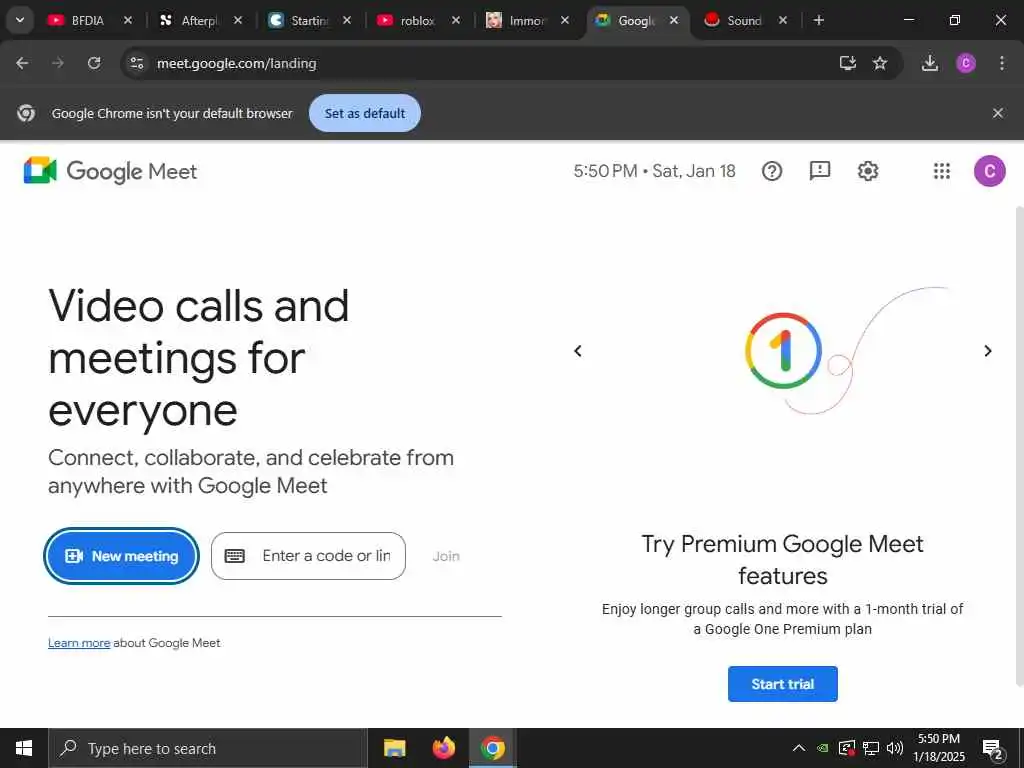The width and height of the screenshot is (1024, 768).
Task: Open the Learn more link
Action: [x=79, y=643]
